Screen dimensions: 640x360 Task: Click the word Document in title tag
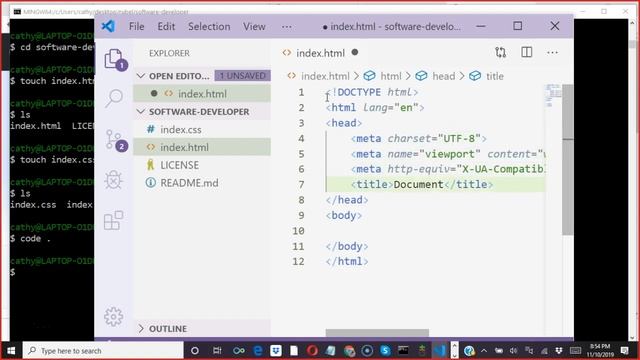[418, 184]
